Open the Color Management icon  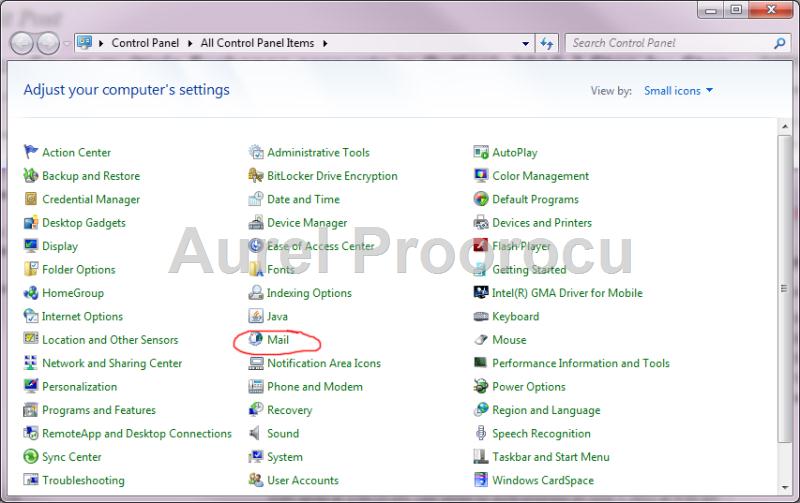tap(481, 175)
